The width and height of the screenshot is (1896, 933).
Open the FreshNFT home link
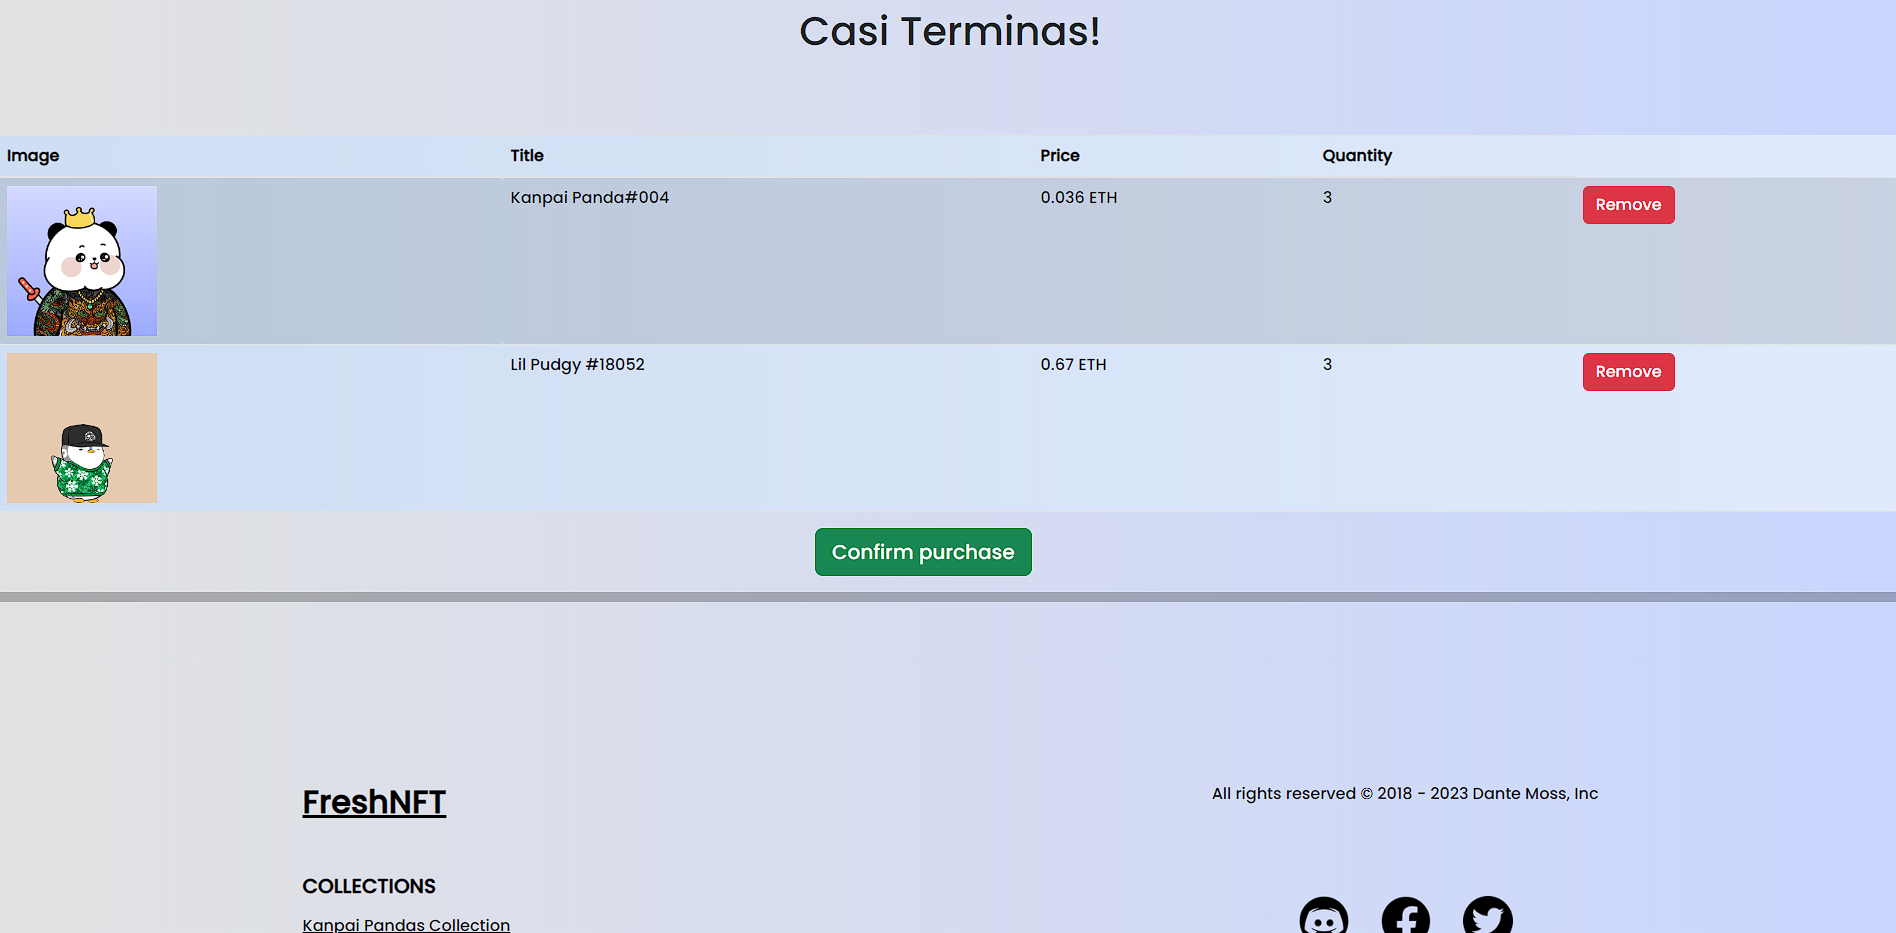pos(374,802)
